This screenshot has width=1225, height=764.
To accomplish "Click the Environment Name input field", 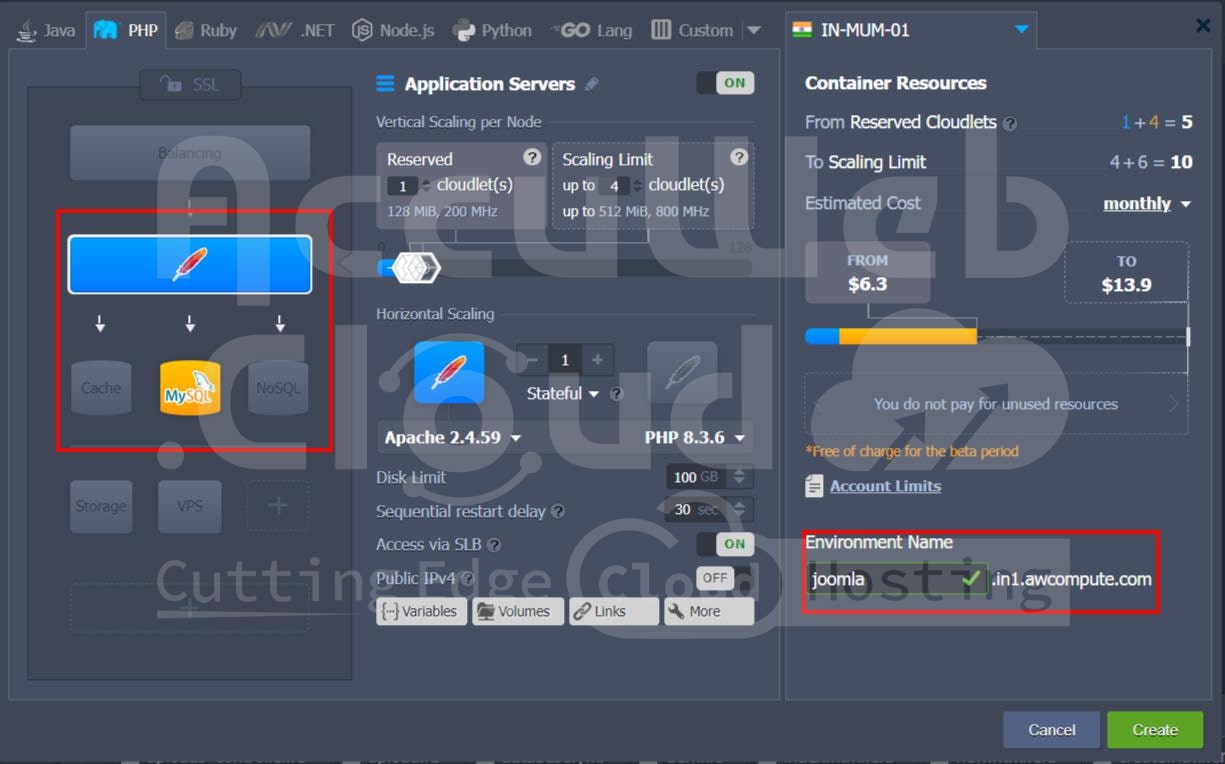I will click(x=884, y=579).
